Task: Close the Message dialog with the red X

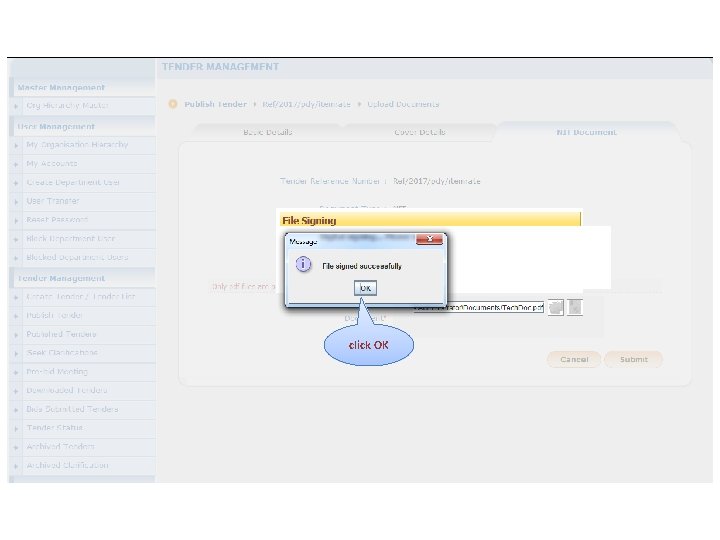Action: tap(429, 239)
